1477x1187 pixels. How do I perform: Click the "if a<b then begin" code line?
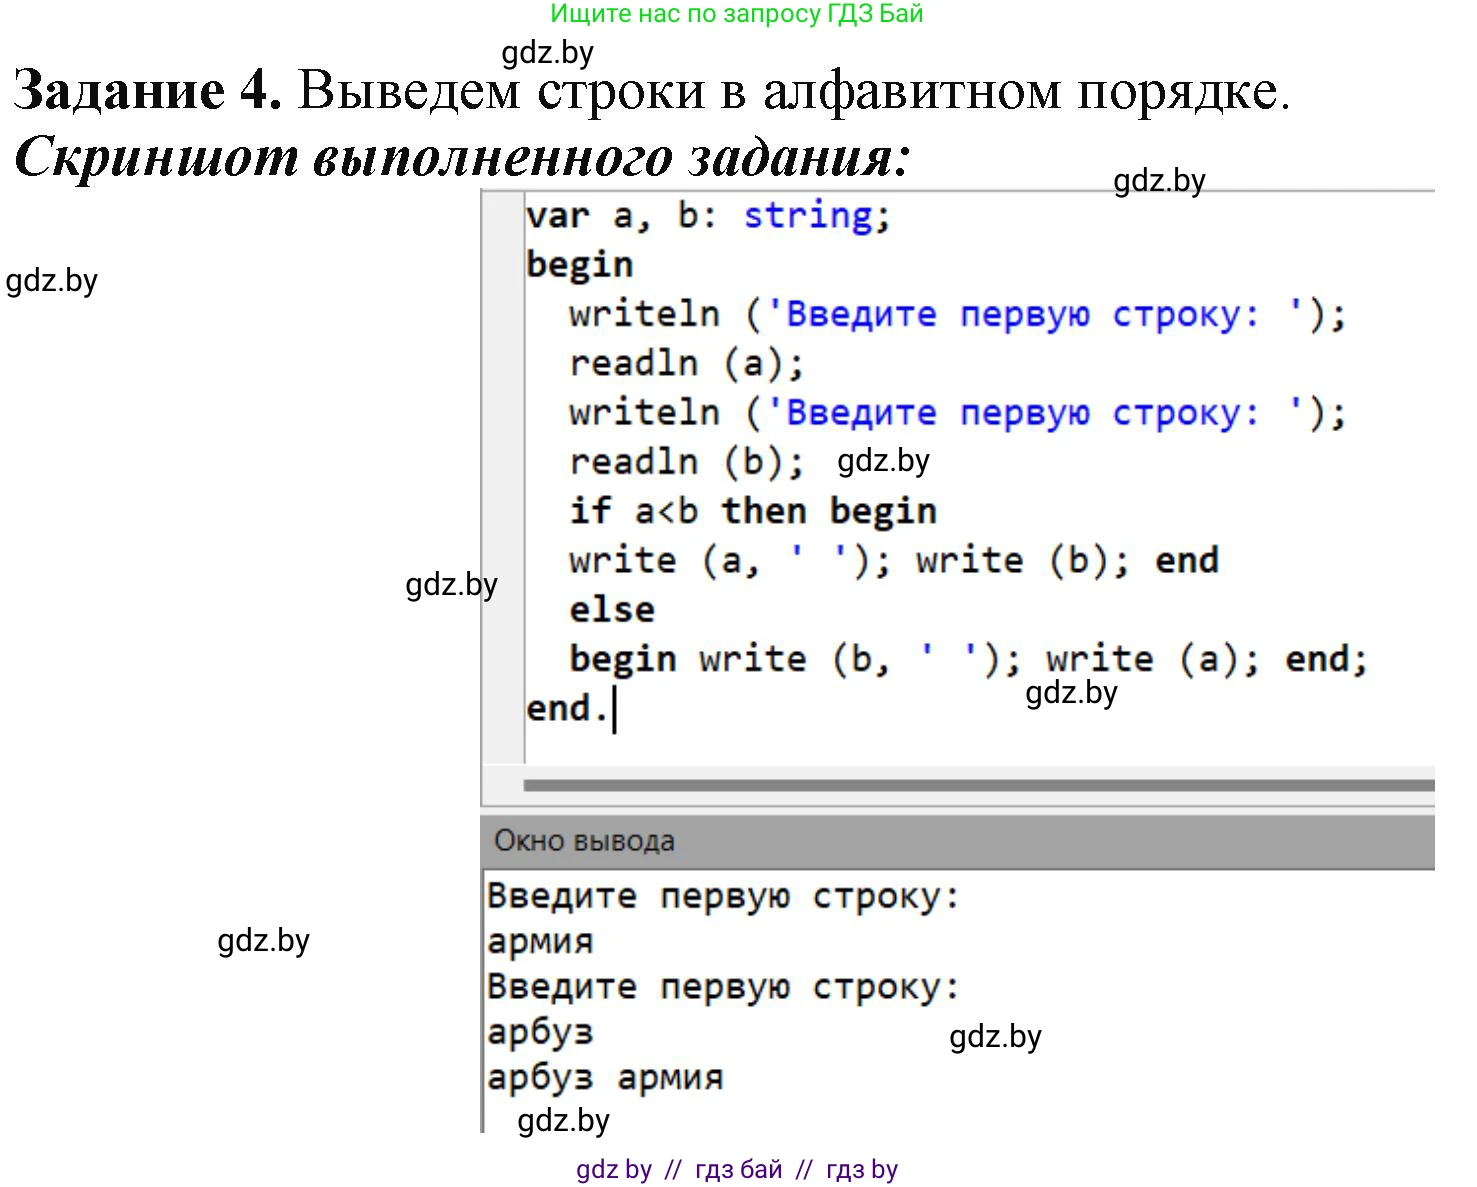[x=752, y=511]
